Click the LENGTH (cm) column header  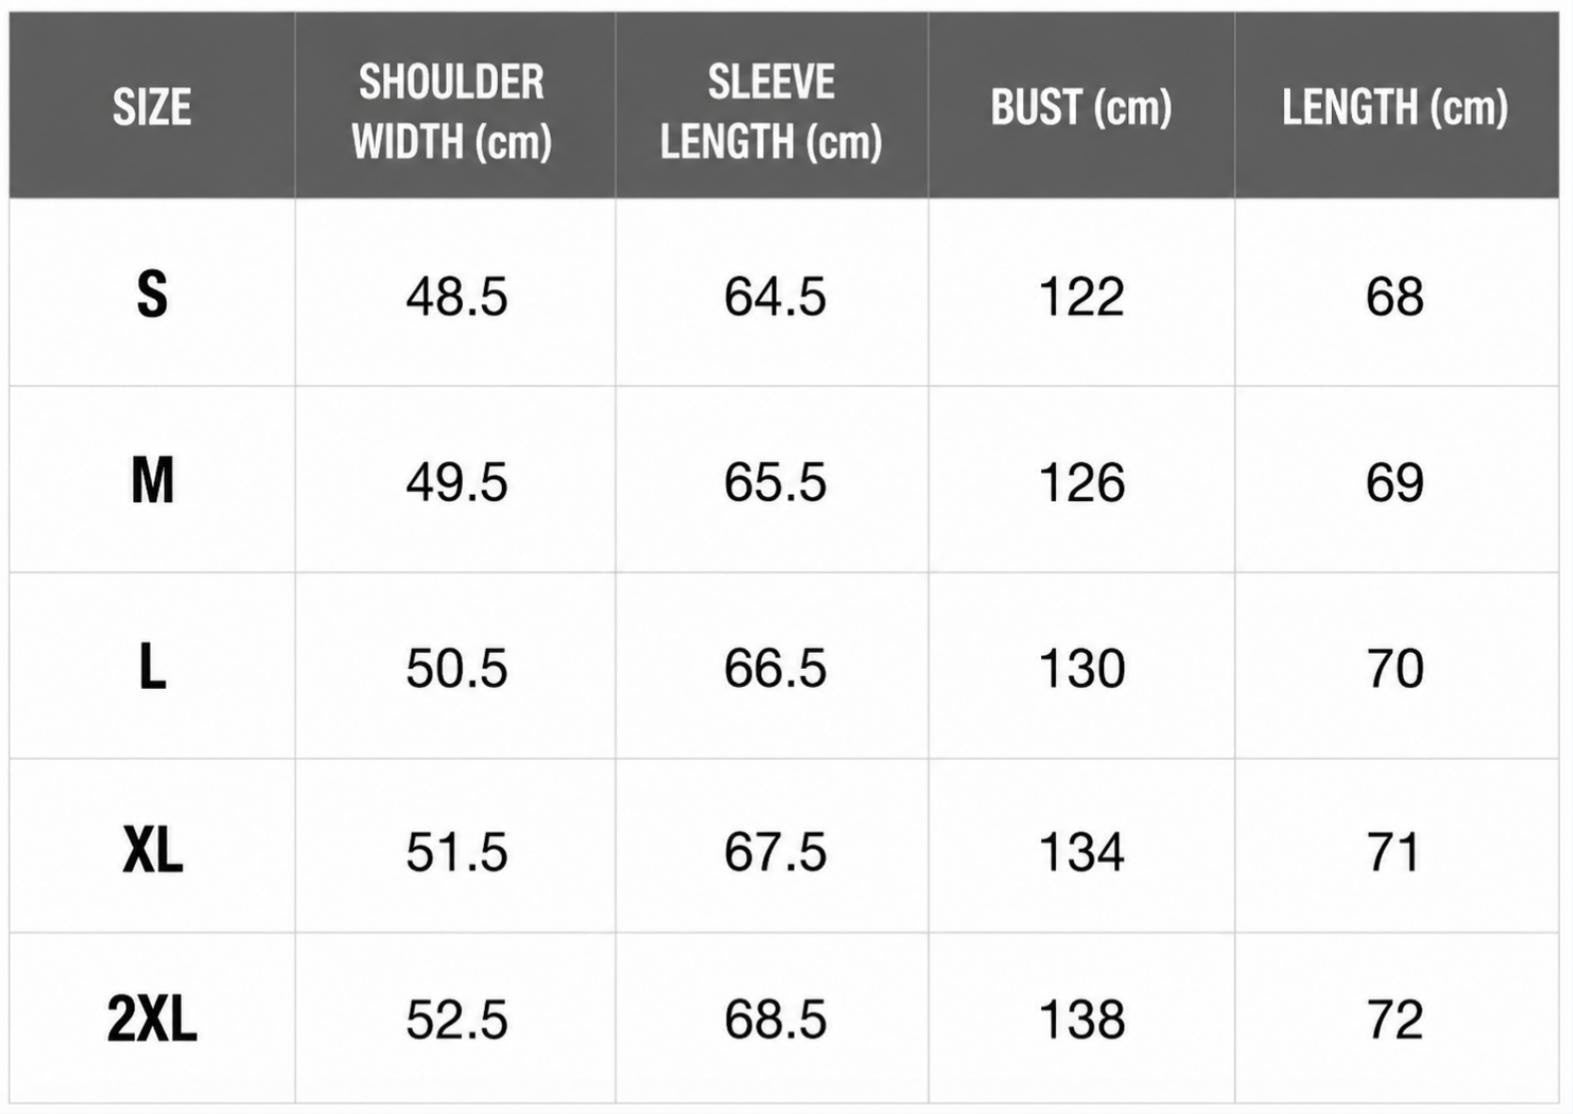[1395, 107]
